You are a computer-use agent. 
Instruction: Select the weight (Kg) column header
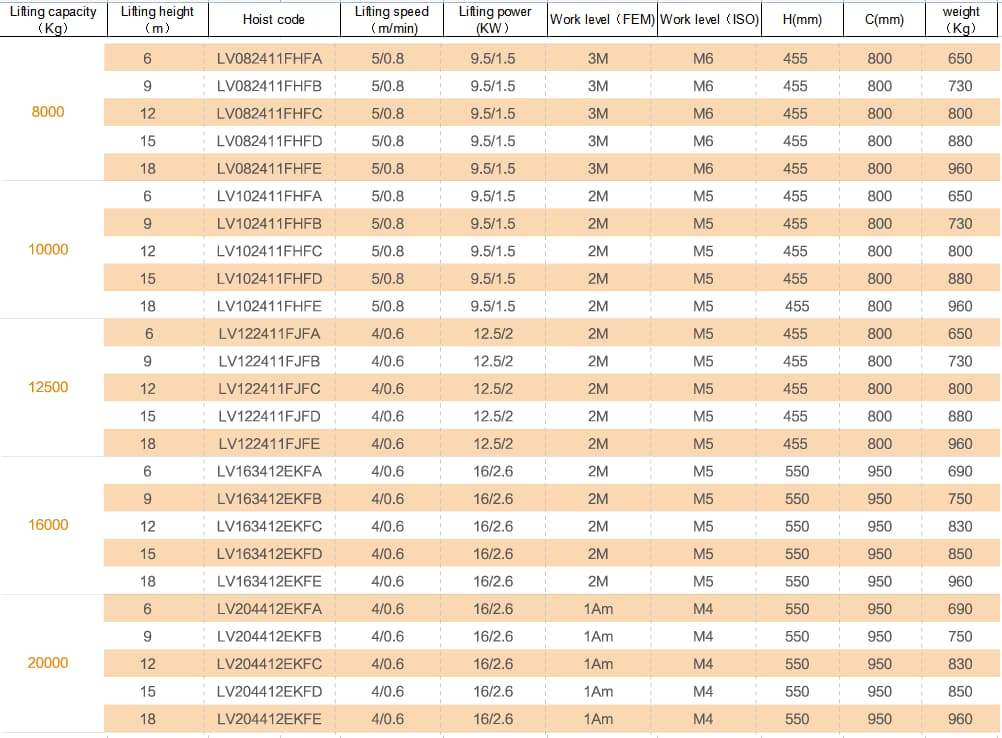point(960,19)
